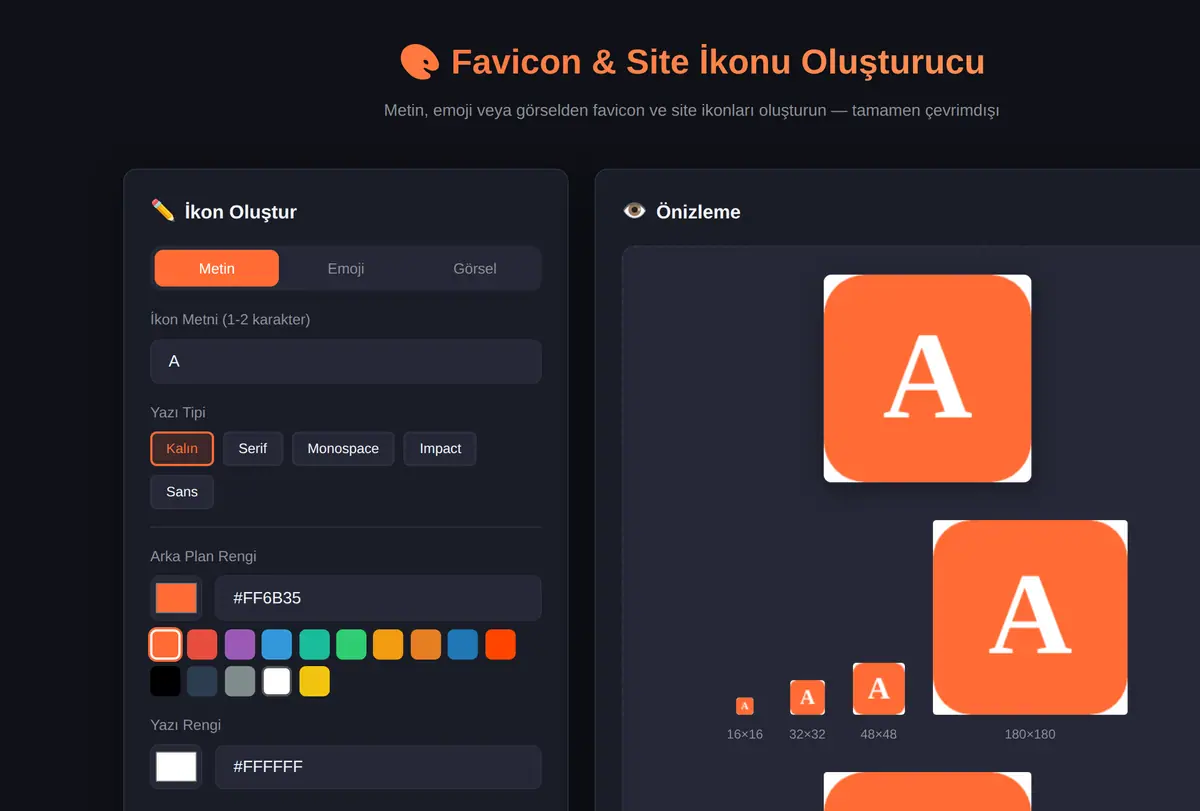Click the Arka Plan Rengi label
This screenshot has width=1200, height=811.
click(x=203, y=556)
